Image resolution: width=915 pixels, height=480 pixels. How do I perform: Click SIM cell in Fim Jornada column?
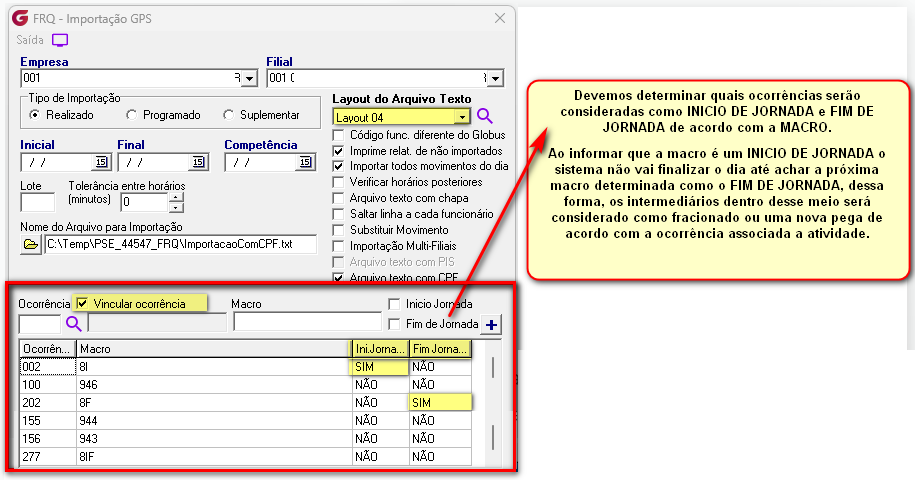[440, 403]
